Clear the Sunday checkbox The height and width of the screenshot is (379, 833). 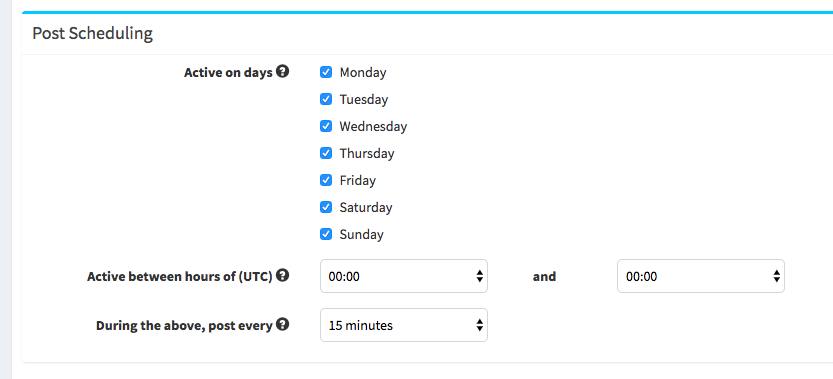pos(326,234)
